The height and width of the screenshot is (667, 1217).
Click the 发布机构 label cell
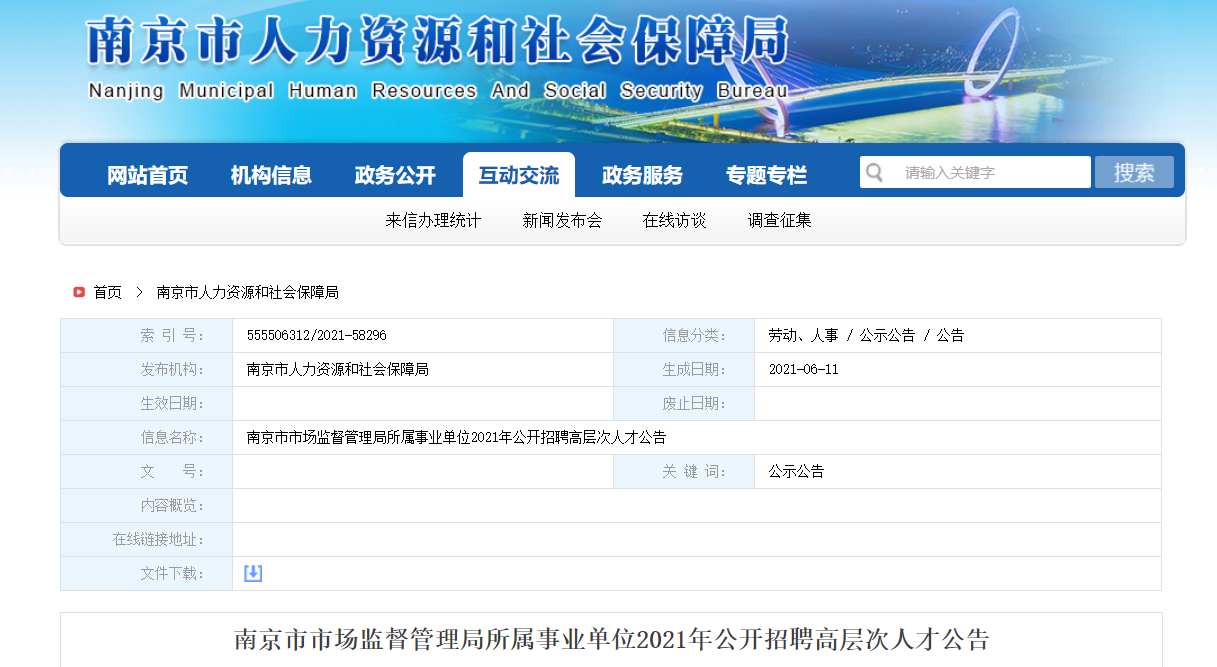coord(146,370)
